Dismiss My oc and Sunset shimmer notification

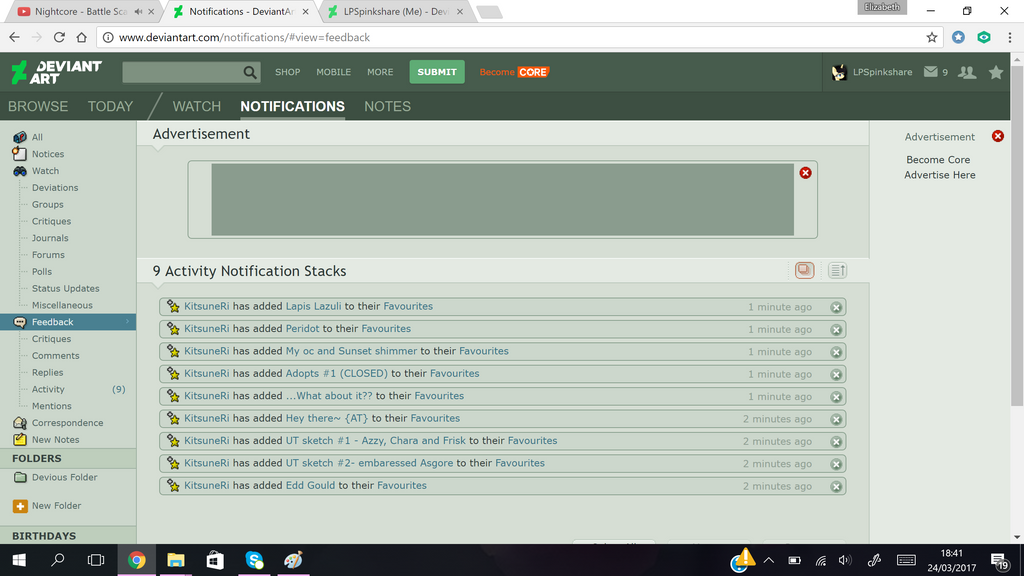[836, 352]
